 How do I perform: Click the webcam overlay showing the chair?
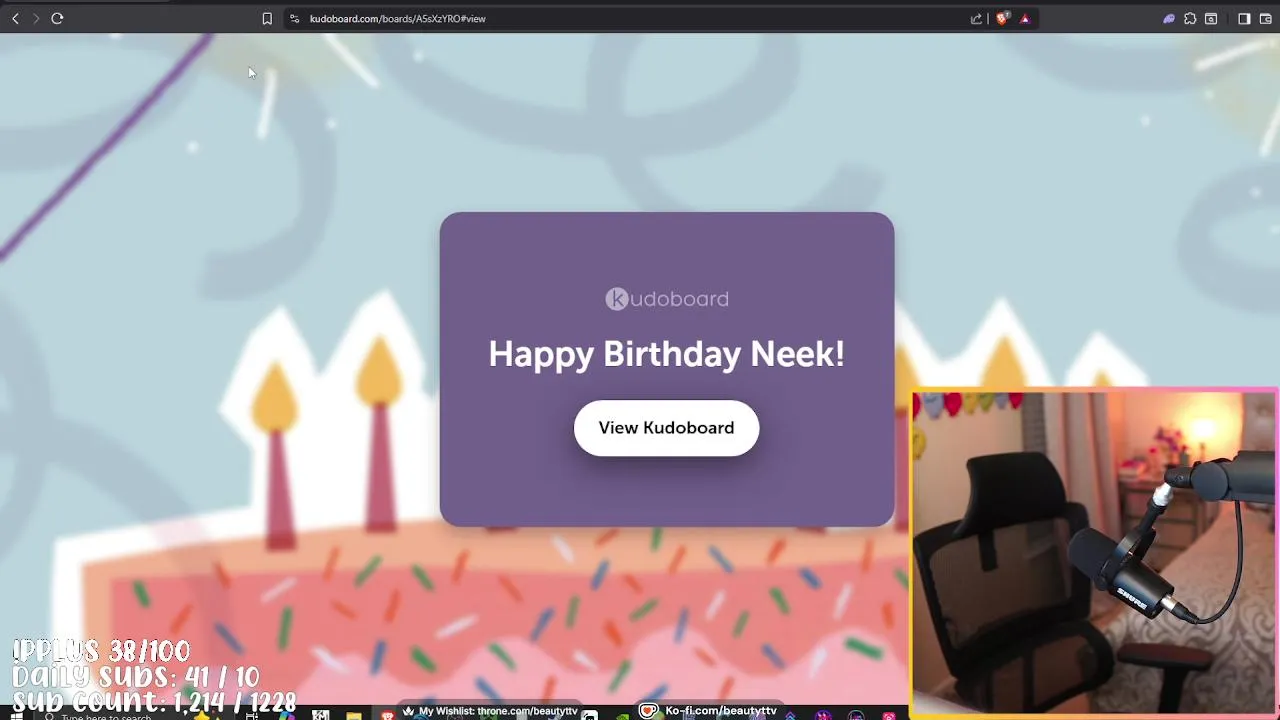pyautogui.click(x=1094, y=552)
